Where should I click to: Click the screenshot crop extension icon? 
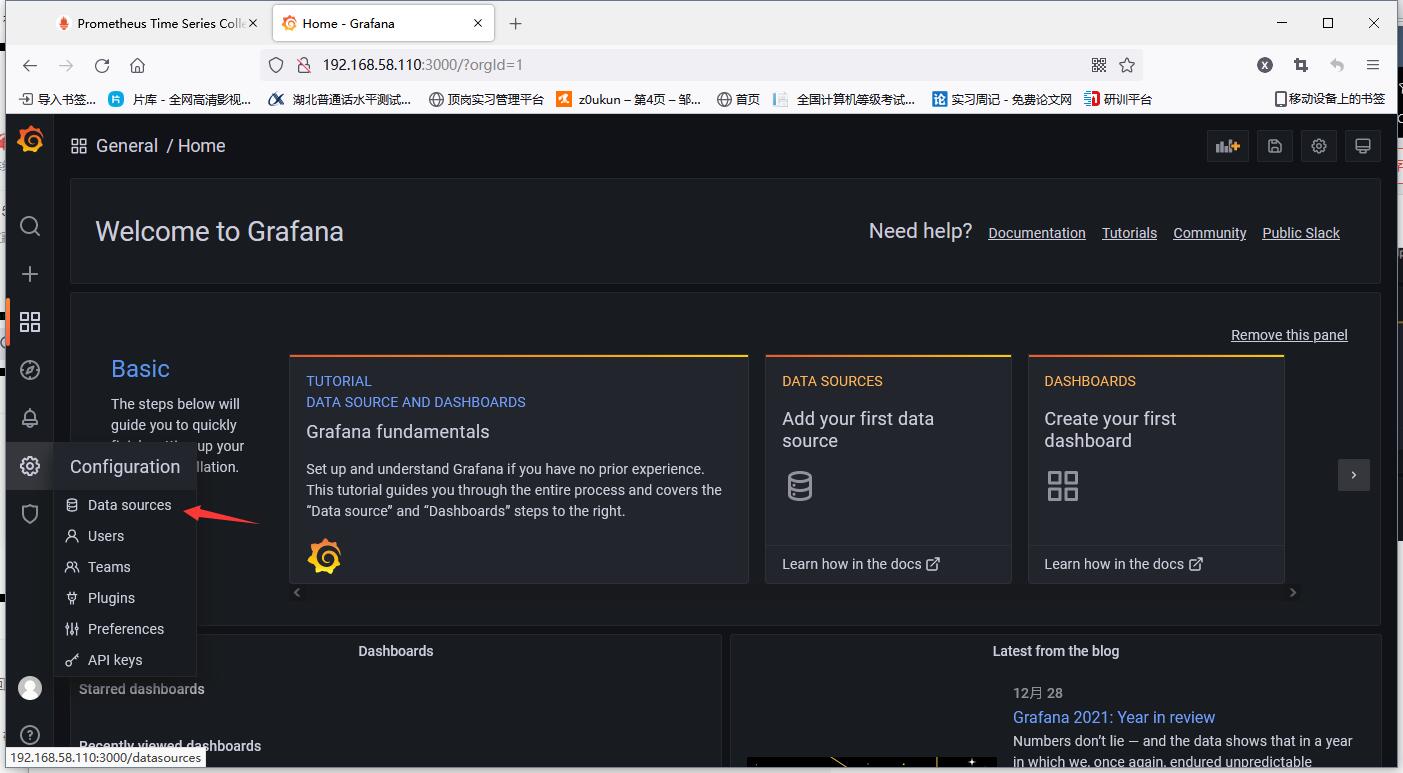pos(1301,65)
